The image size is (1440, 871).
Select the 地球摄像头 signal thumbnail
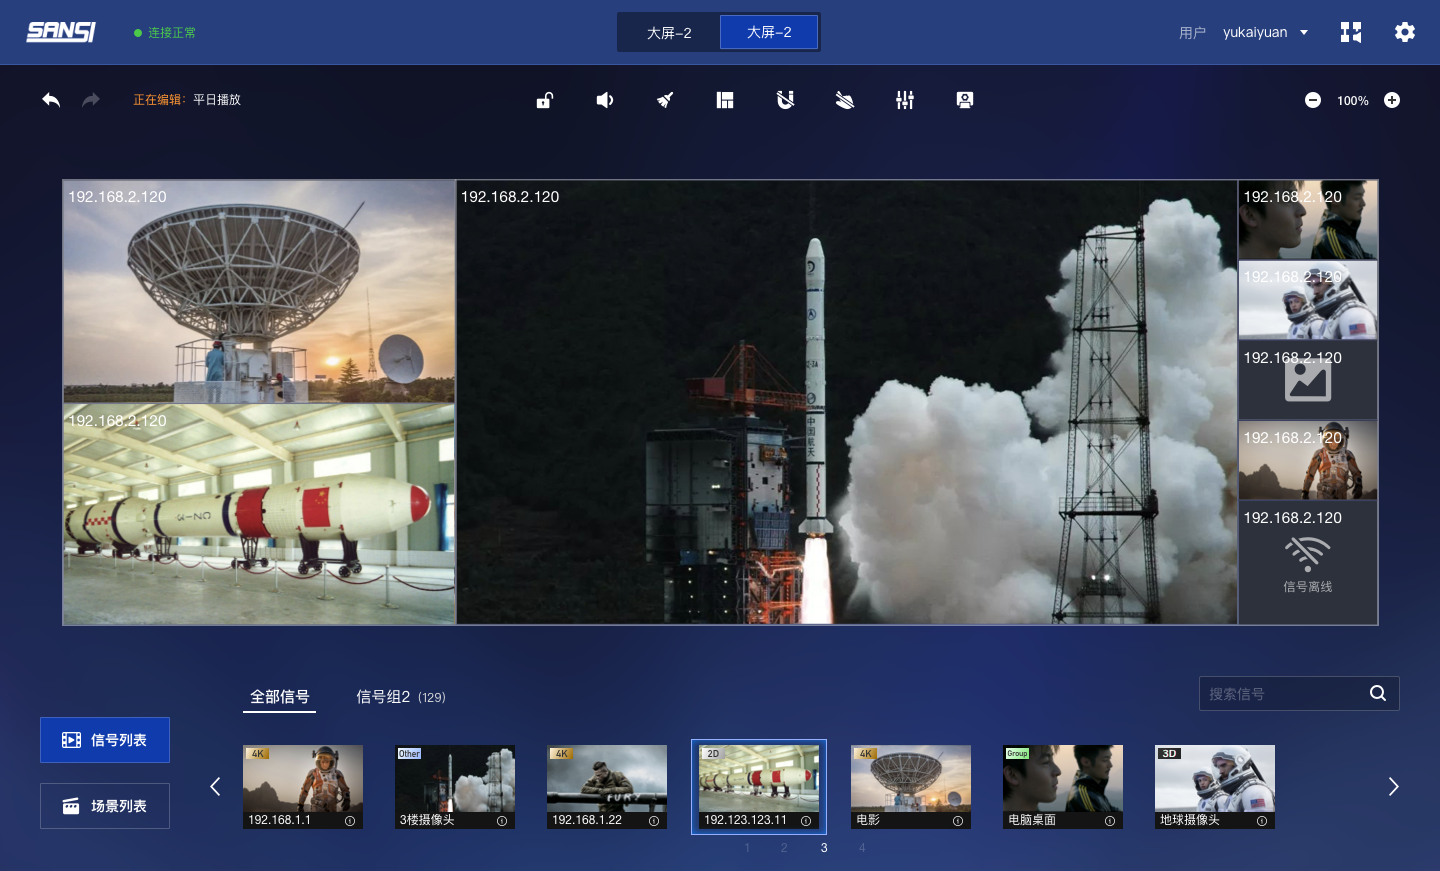[1215, 787]
